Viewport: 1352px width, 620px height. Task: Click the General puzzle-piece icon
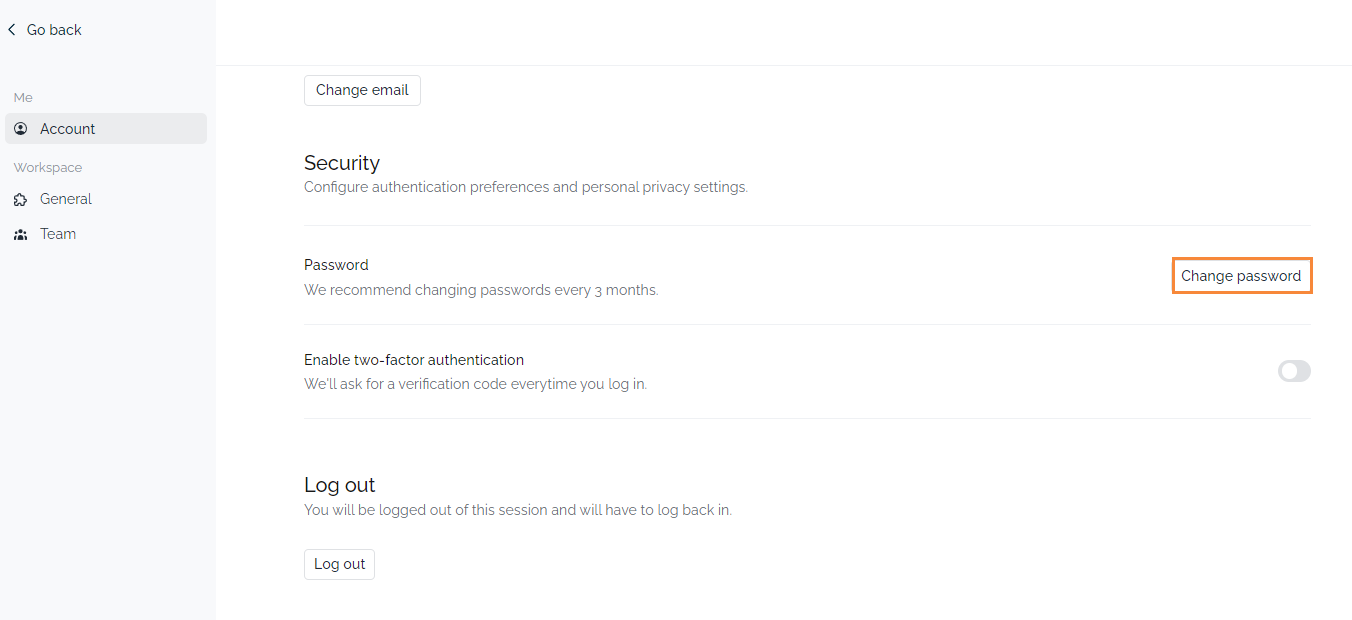point(21,199)
